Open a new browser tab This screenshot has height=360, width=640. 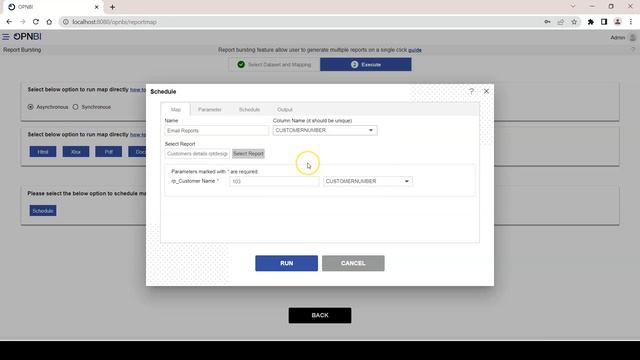coord(112,7)
